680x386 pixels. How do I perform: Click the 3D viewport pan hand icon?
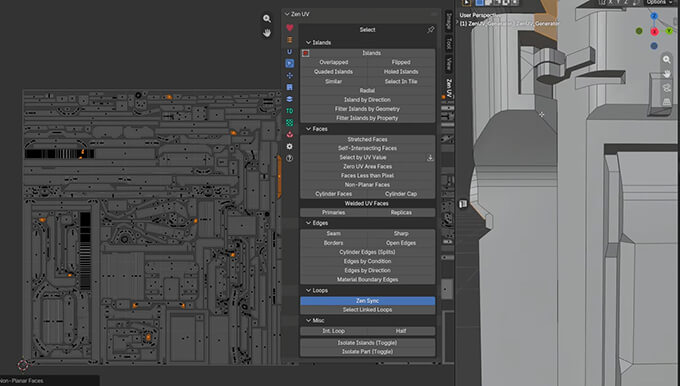tap(667, 74)
